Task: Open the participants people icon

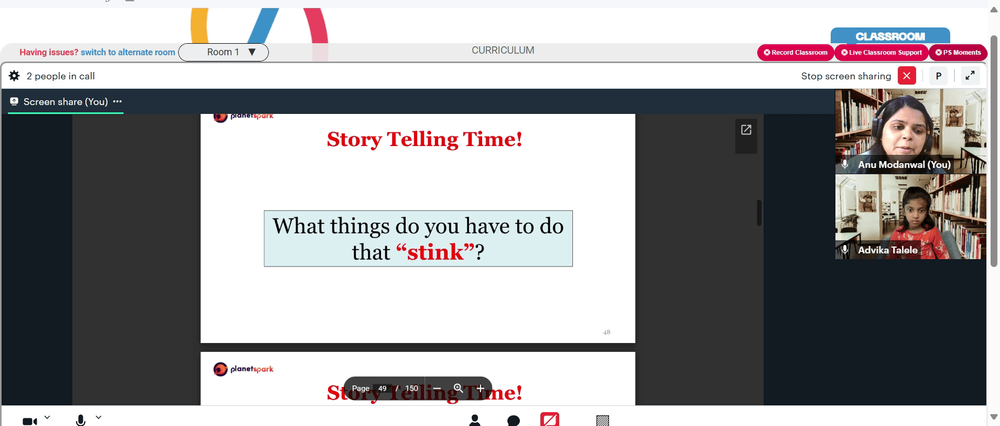Action: pyautogui.click(x=474, y=420)
